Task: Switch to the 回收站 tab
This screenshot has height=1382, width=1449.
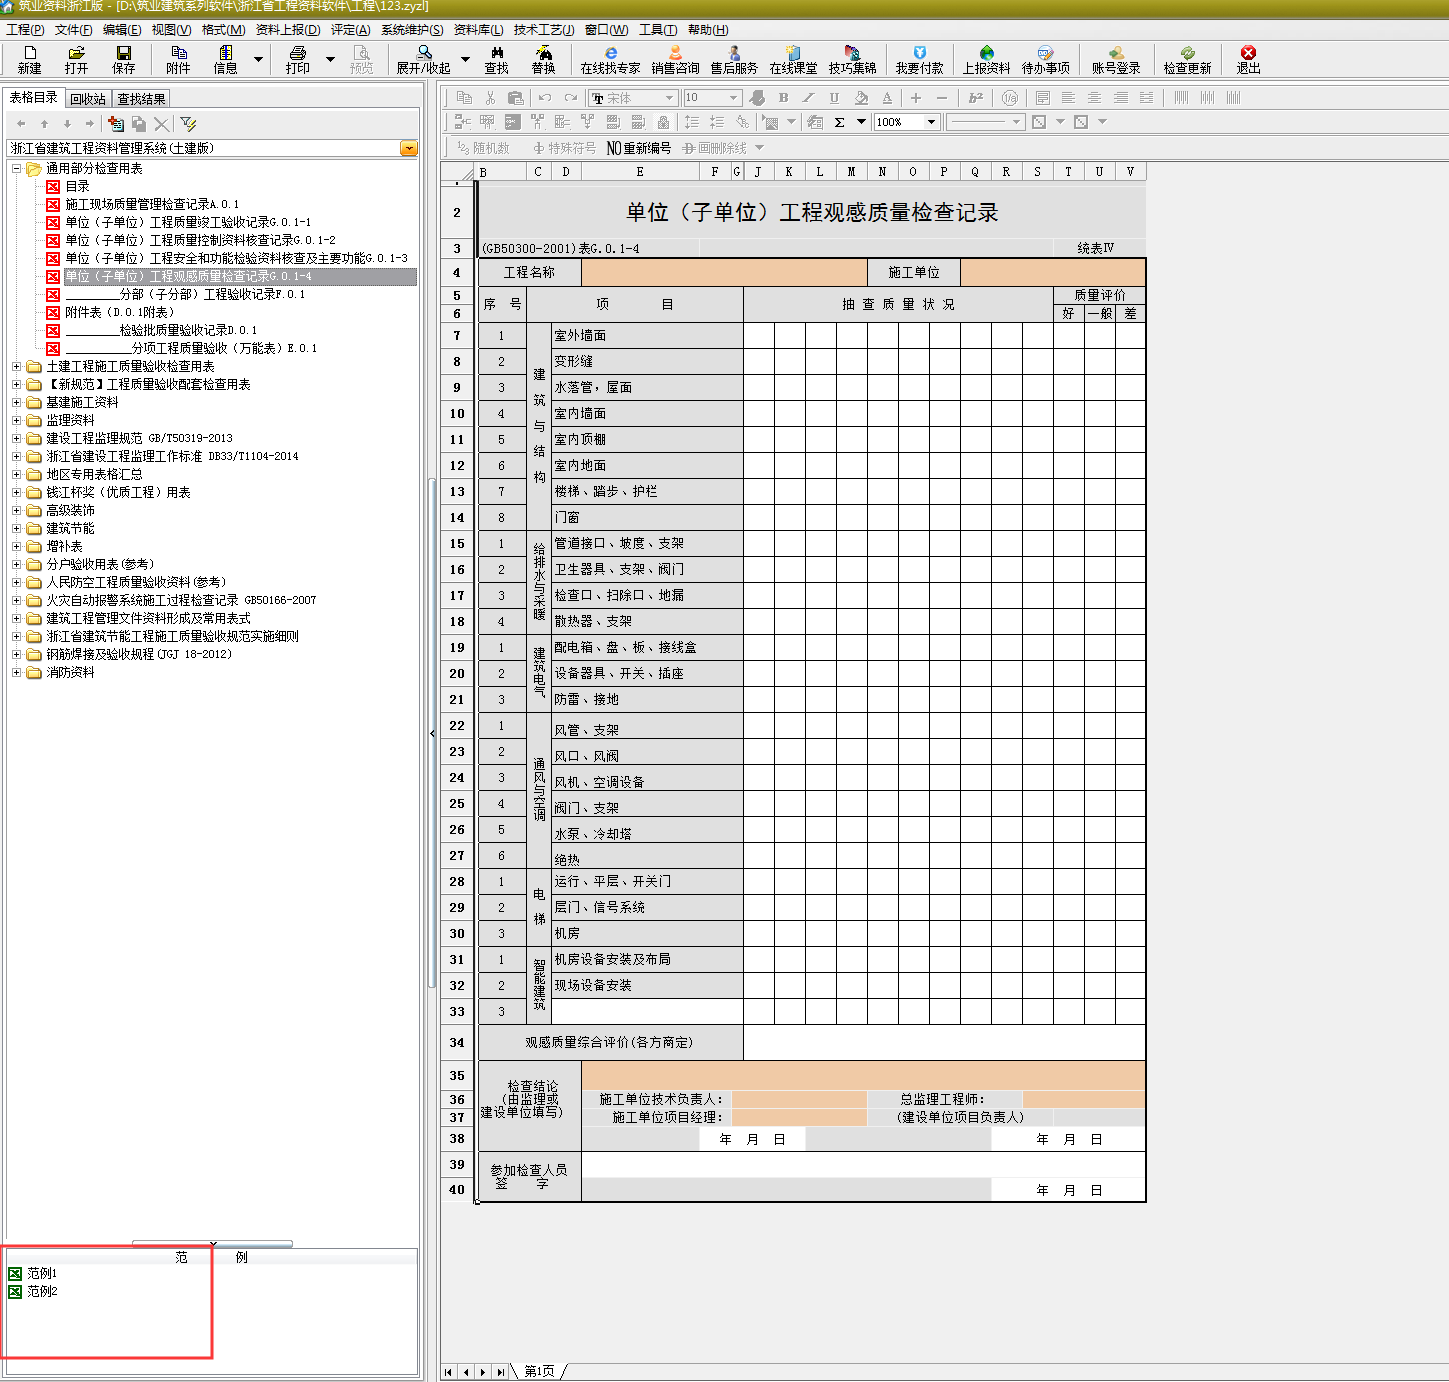Action: coord(88,99)
